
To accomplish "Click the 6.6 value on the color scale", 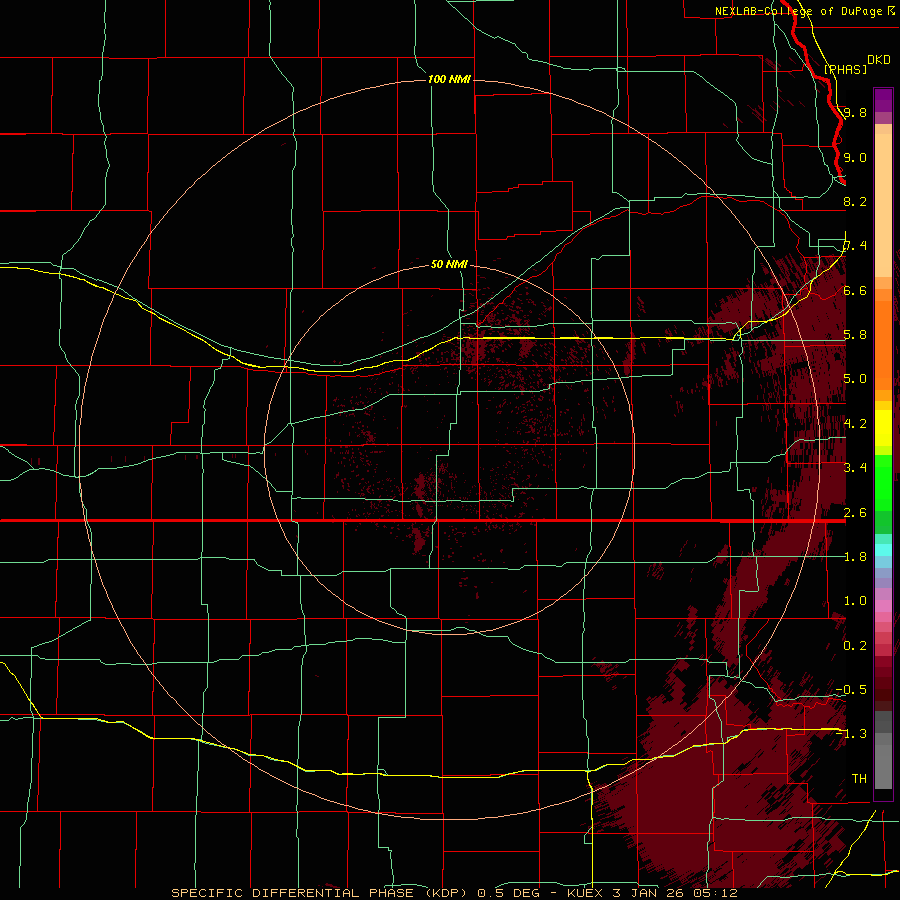I will [855, 290].
